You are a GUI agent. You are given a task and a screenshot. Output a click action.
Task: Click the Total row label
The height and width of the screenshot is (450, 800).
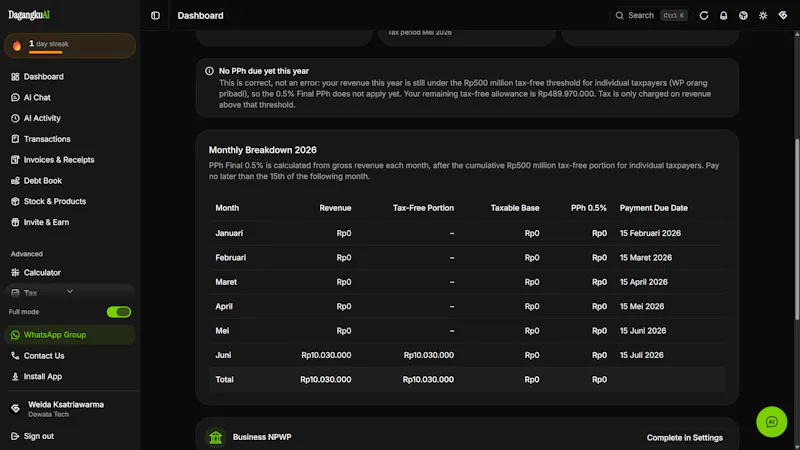pos(224,380)
